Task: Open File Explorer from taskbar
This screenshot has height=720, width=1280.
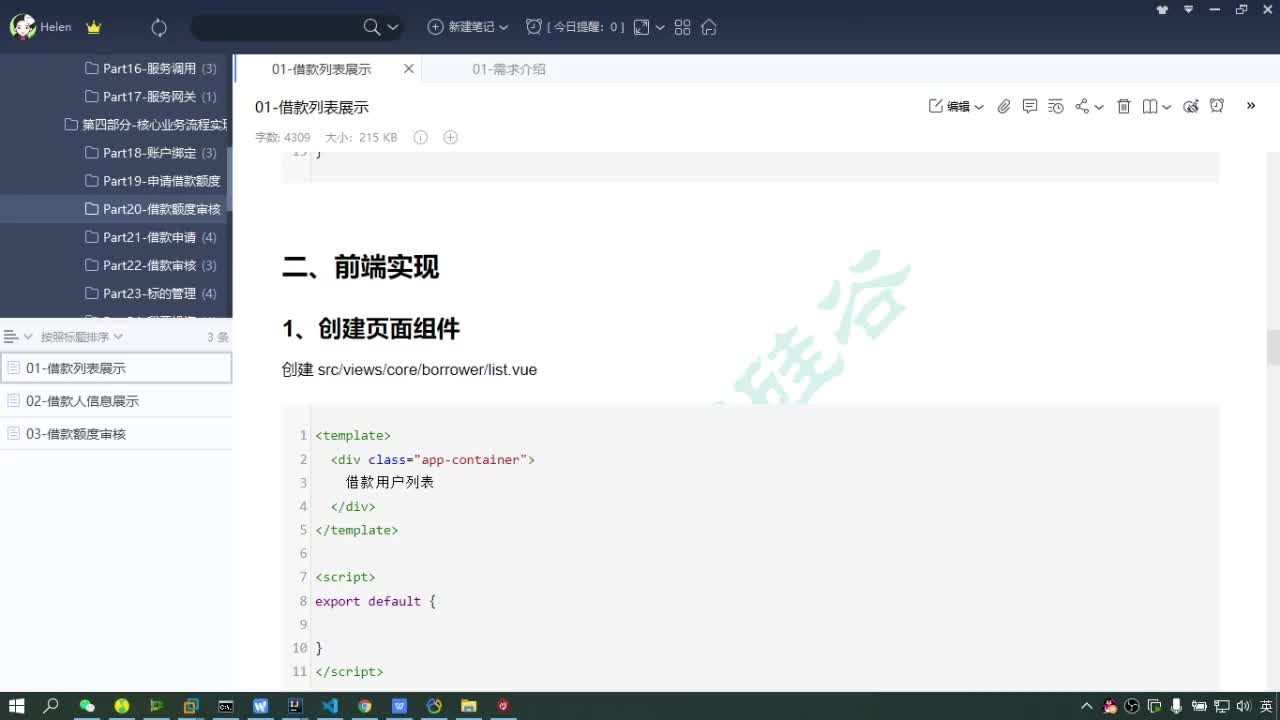Action: click(468, 706)
